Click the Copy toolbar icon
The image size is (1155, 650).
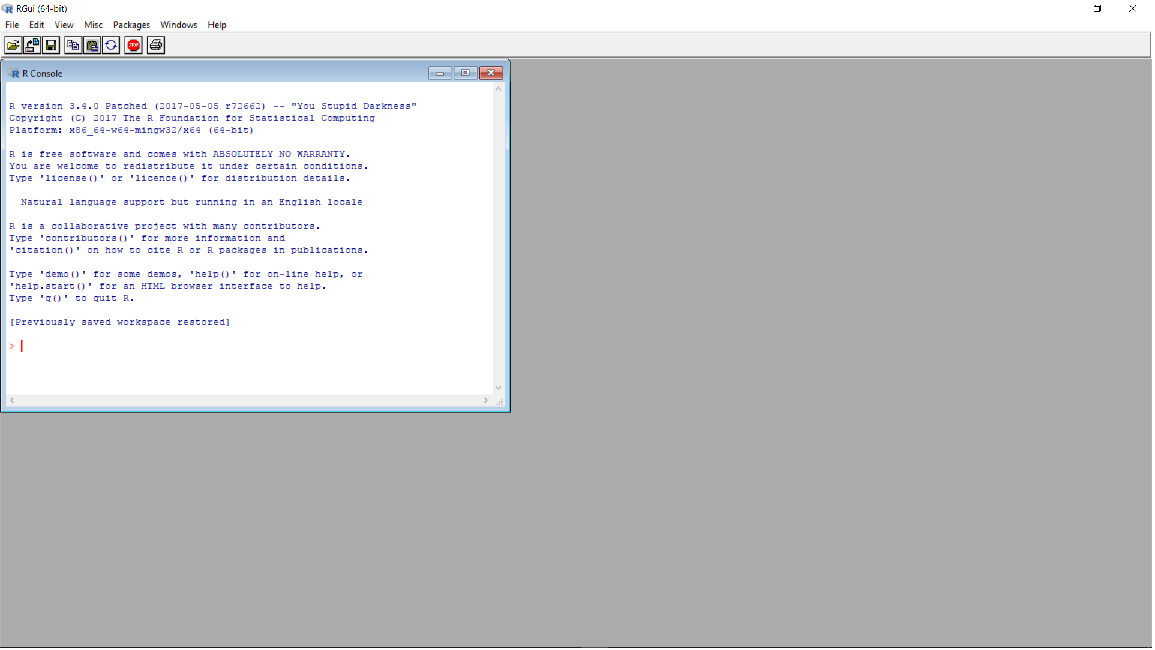(x=72, y=44)
